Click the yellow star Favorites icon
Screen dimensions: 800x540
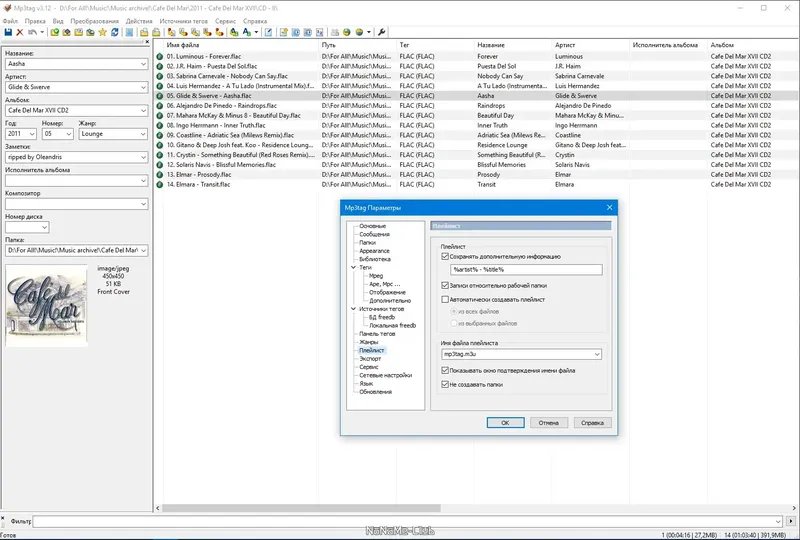[x=103, y=32]
